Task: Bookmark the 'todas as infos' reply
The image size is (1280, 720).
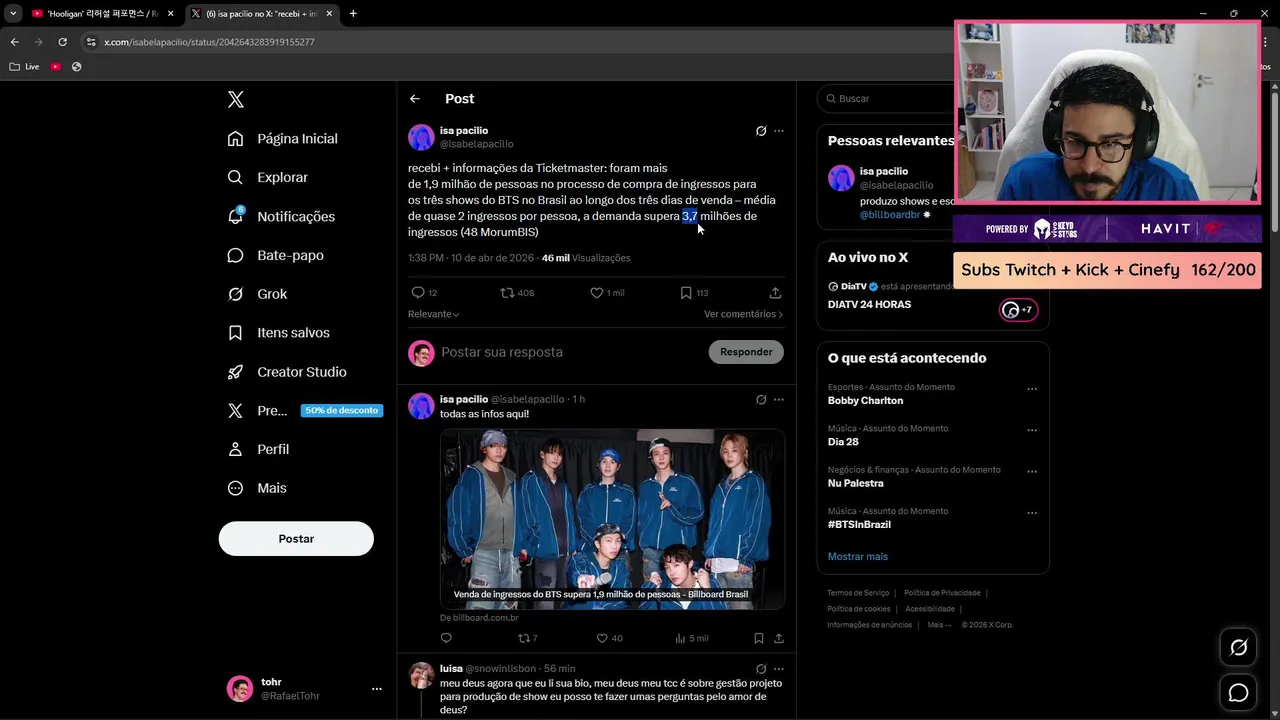Action: coord(758,638)
